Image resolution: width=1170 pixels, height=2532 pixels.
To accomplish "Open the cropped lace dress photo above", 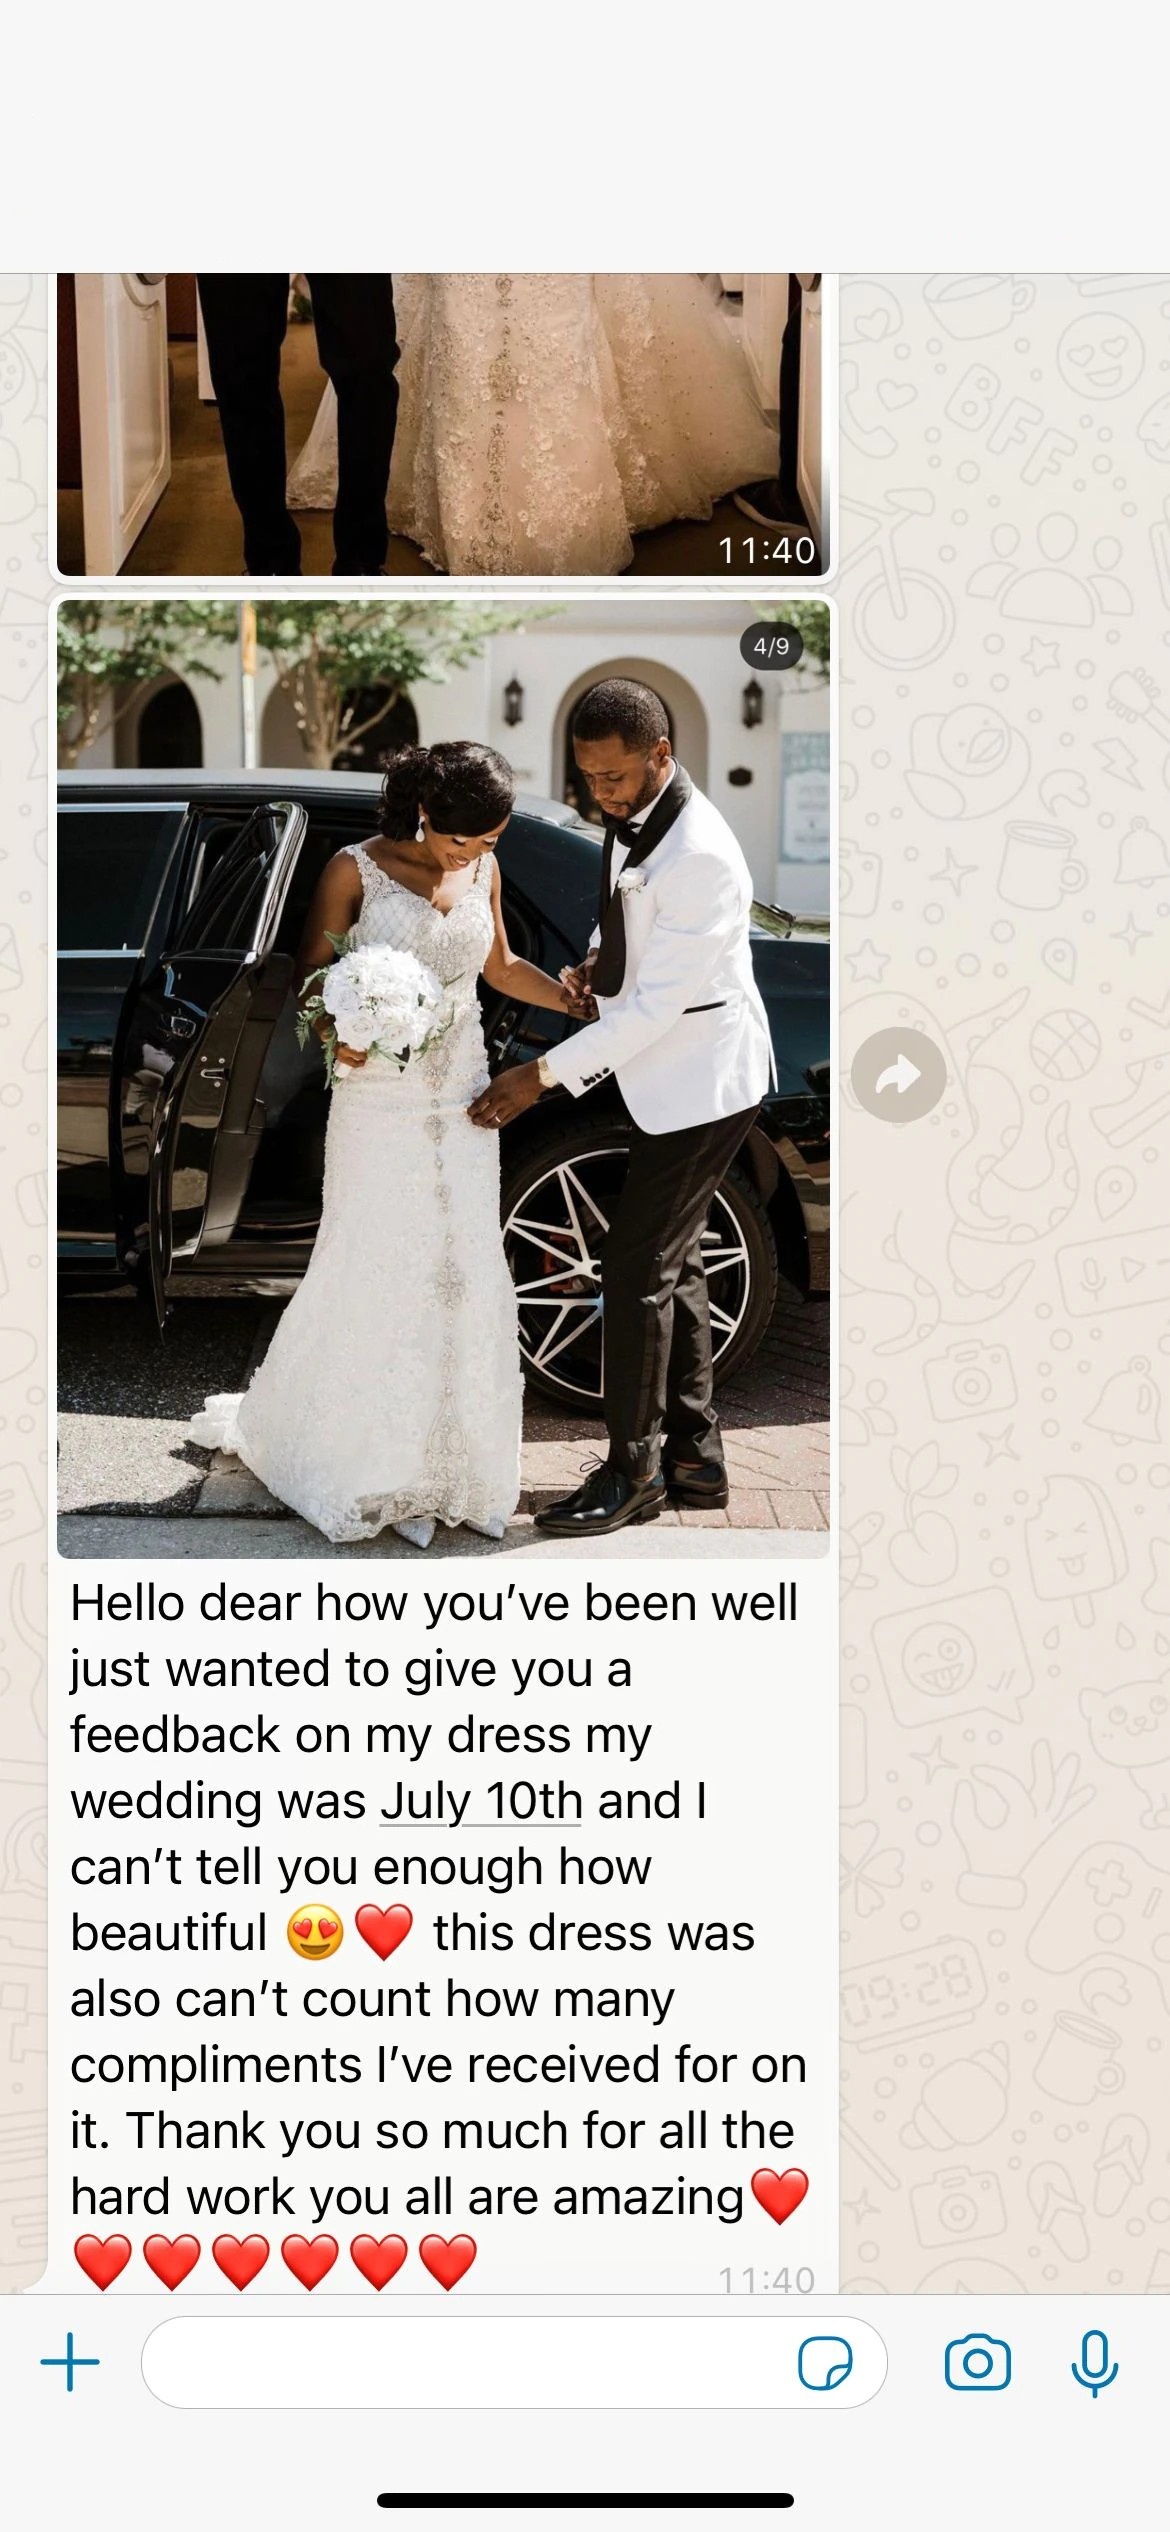I will pyautogui.click(x=443, y=424).
